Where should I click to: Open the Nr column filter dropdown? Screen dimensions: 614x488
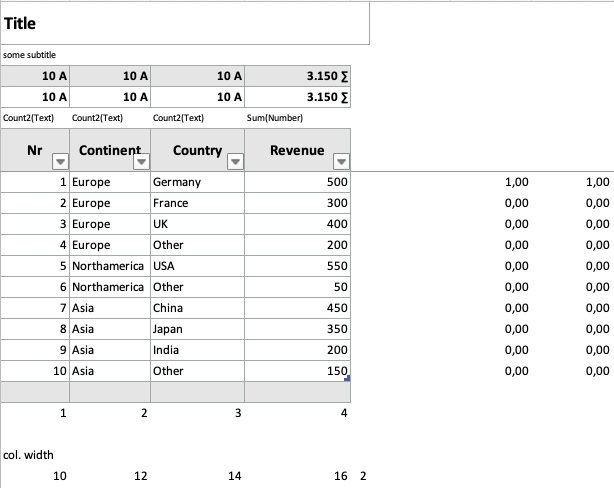coord(60,162)
